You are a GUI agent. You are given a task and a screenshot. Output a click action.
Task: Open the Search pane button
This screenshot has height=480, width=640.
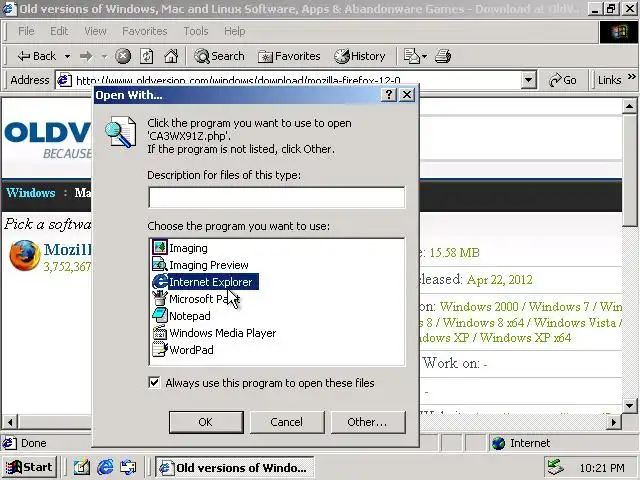[219, 56]
